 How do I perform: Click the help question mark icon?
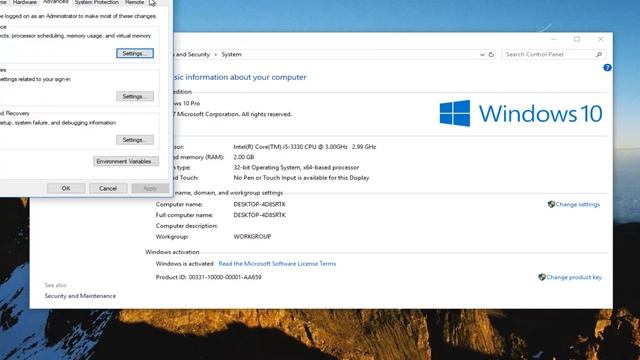tap(607, 68)
